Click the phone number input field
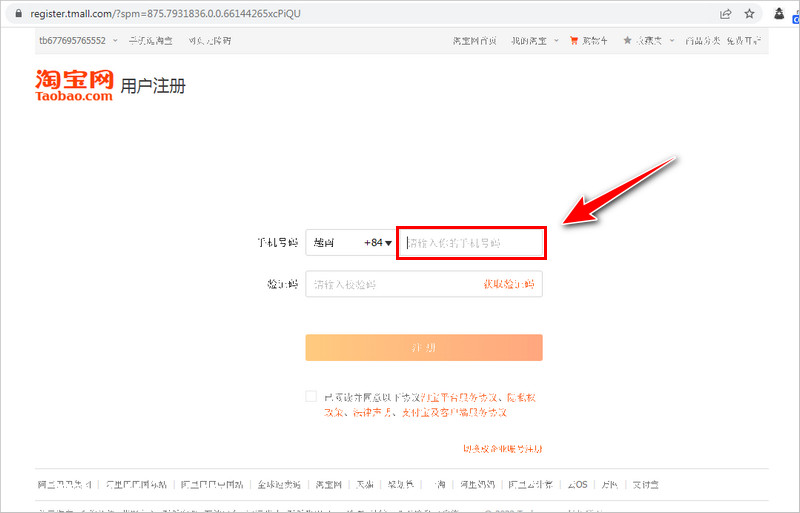Viewport: 800px width, 513px height. (470, 243)
